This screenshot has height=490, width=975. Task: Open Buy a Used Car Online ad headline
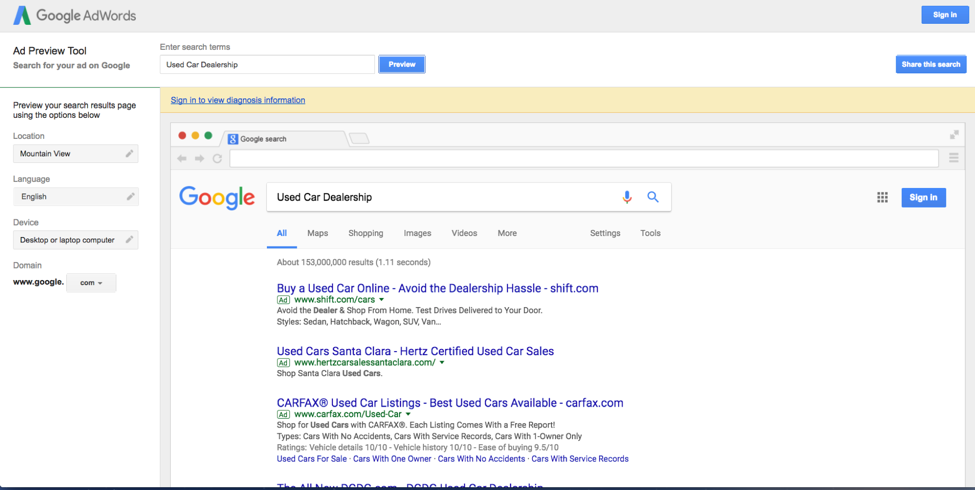(x=438, y=289)
